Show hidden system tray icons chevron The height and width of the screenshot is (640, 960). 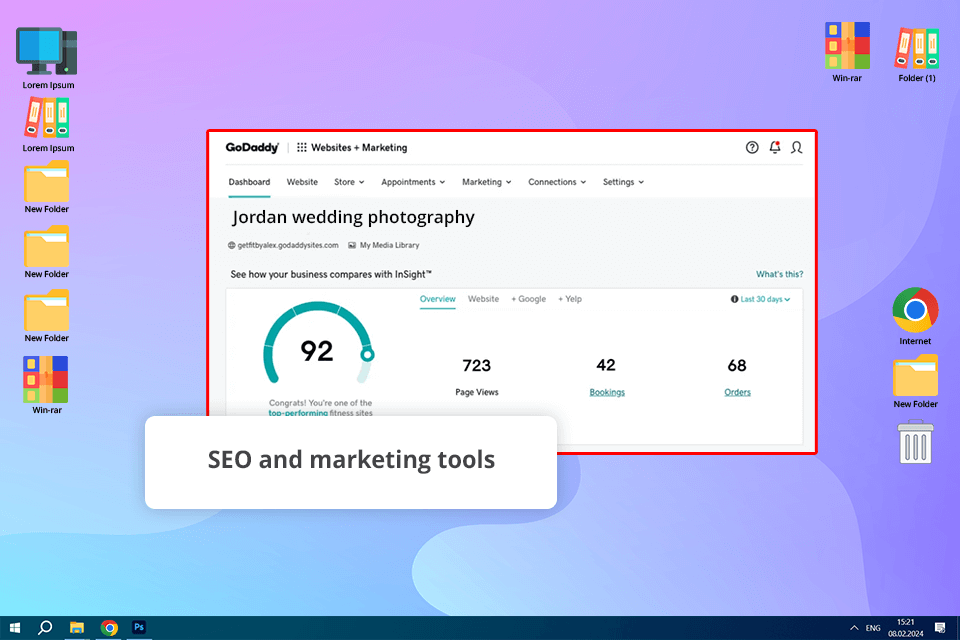click(x=853, y=628)
